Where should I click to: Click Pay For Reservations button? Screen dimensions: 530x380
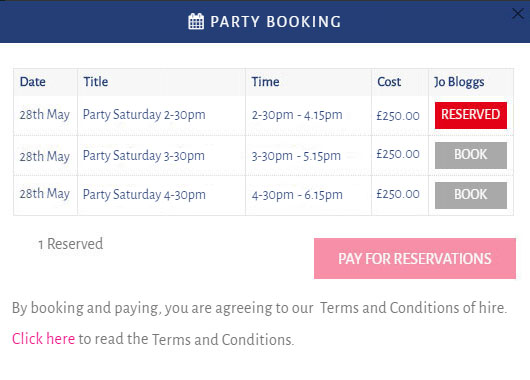point(415,258)
